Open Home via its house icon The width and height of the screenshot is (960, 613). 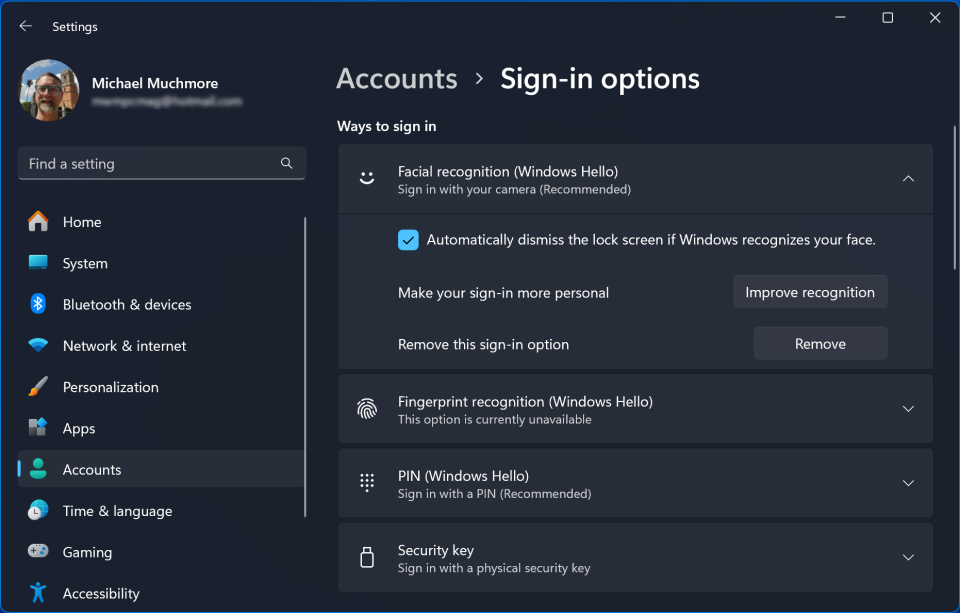pyautogui.click(x=38, y=222)
